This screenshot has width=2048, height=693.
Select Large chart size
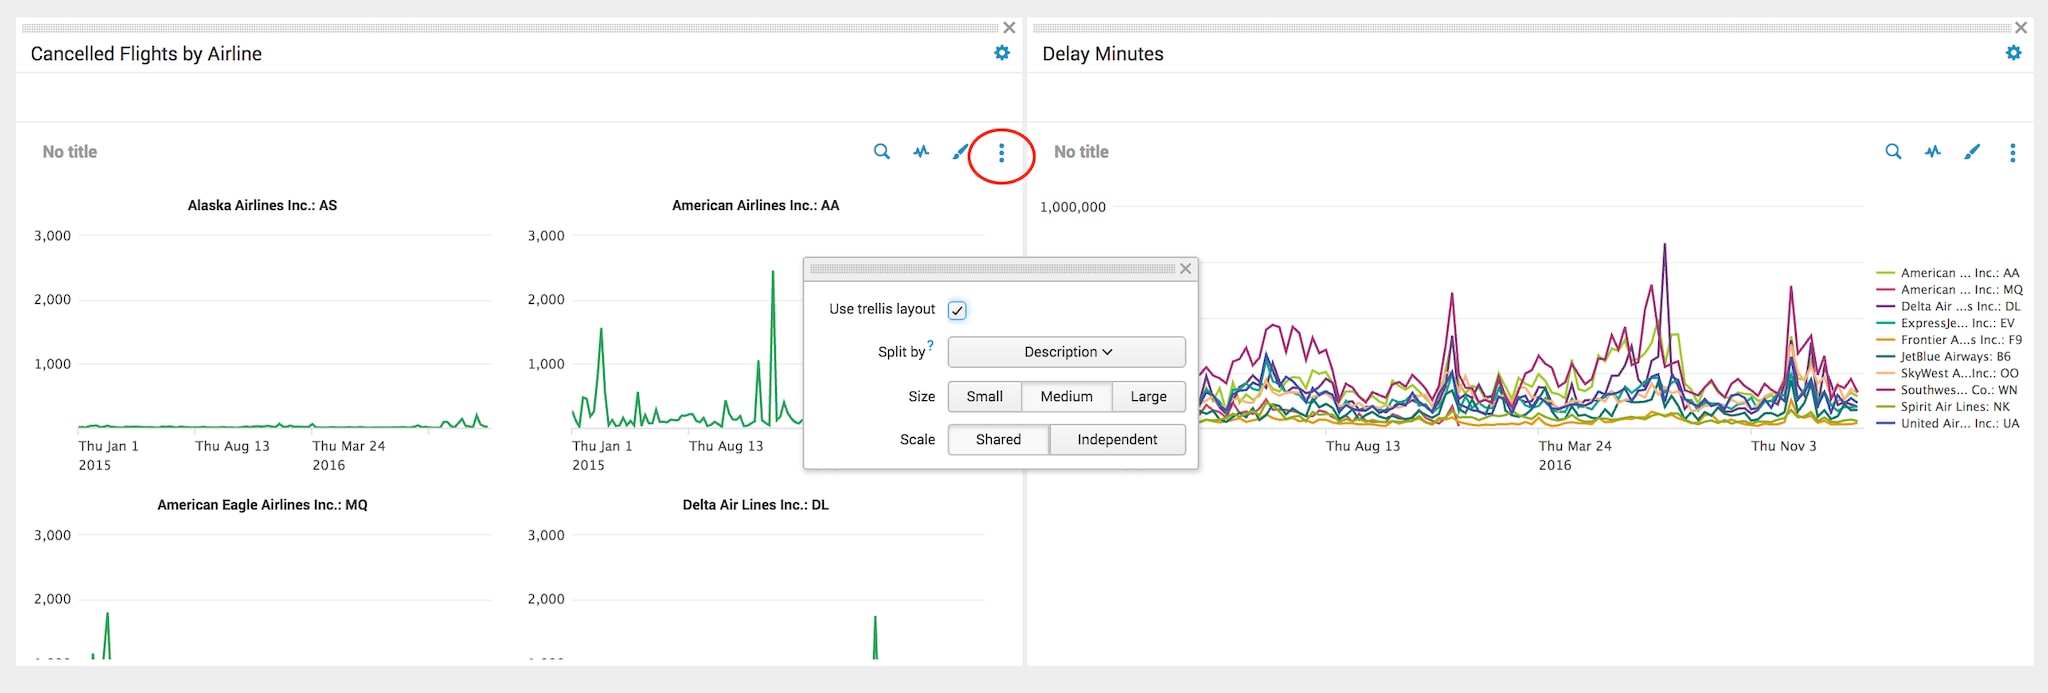point(1148,397)
